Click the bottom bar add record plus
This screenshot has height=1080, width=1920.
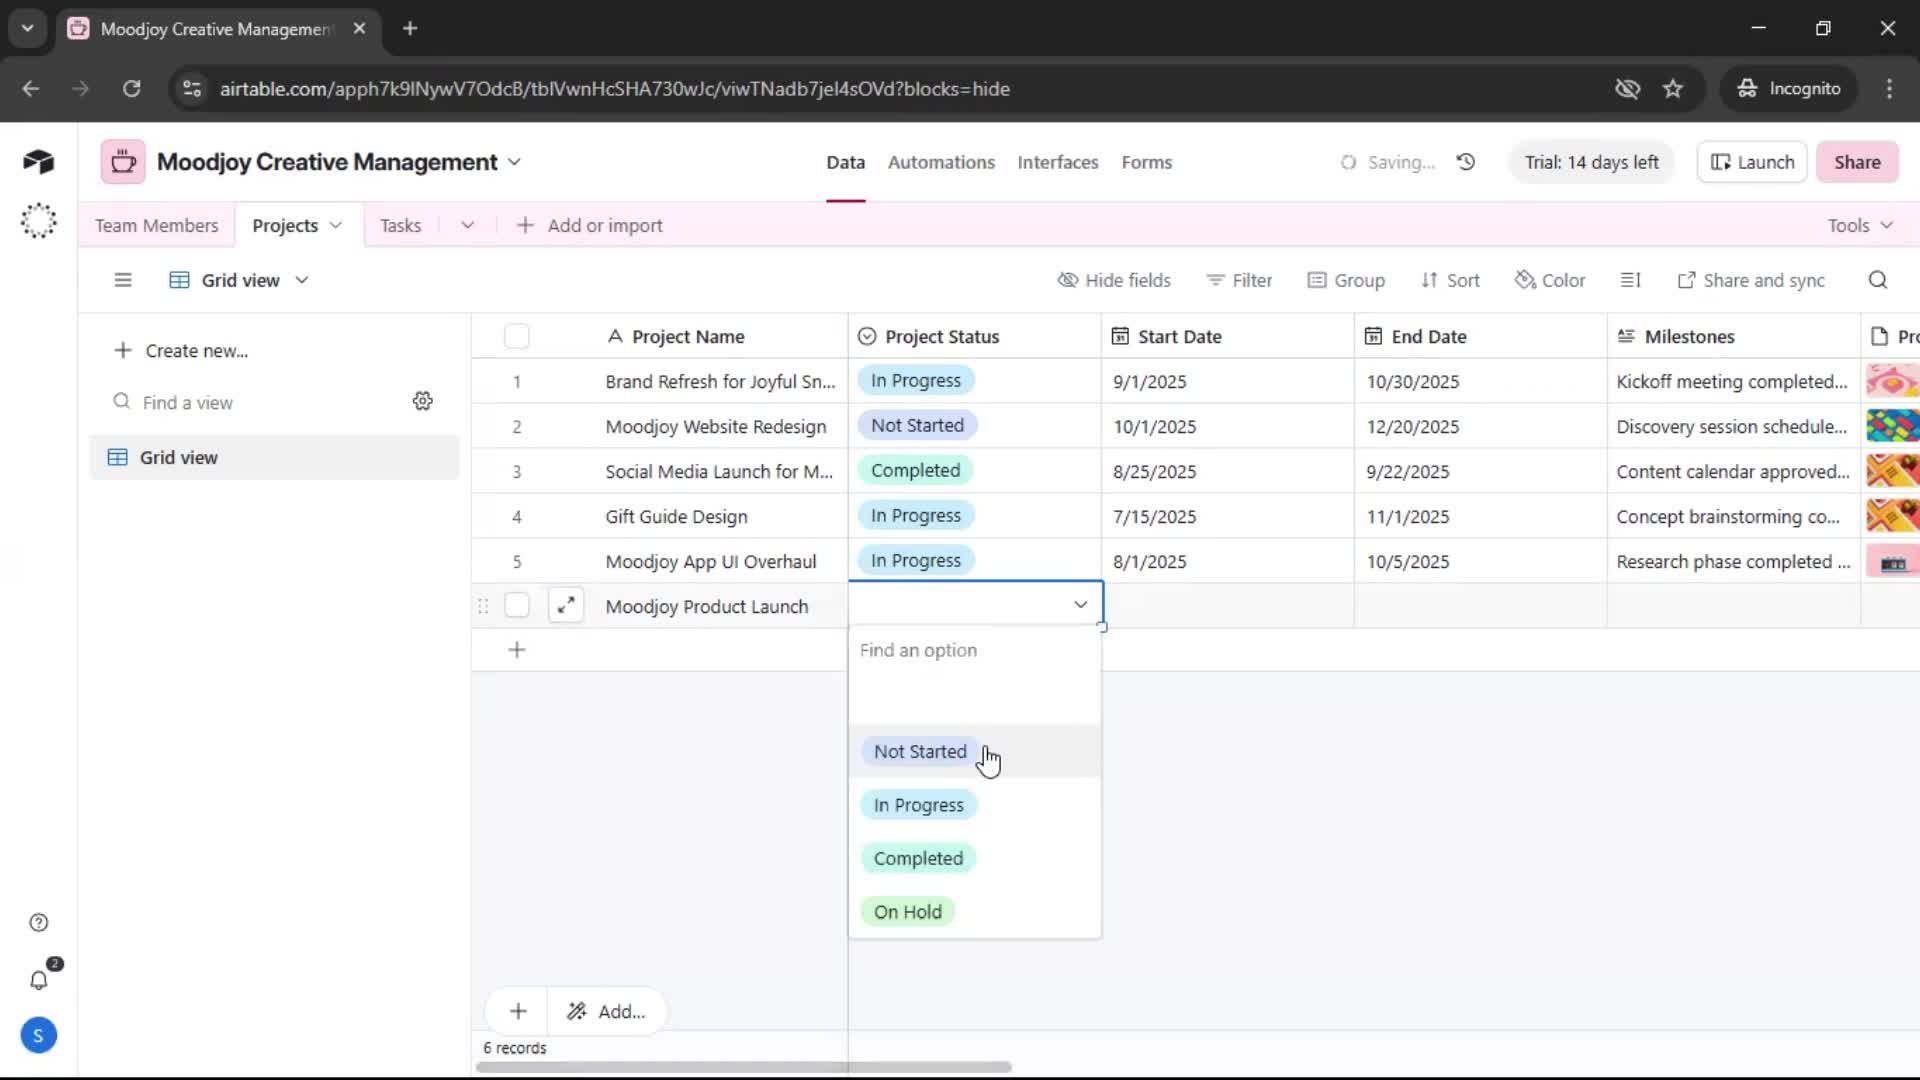[518, 1011]
